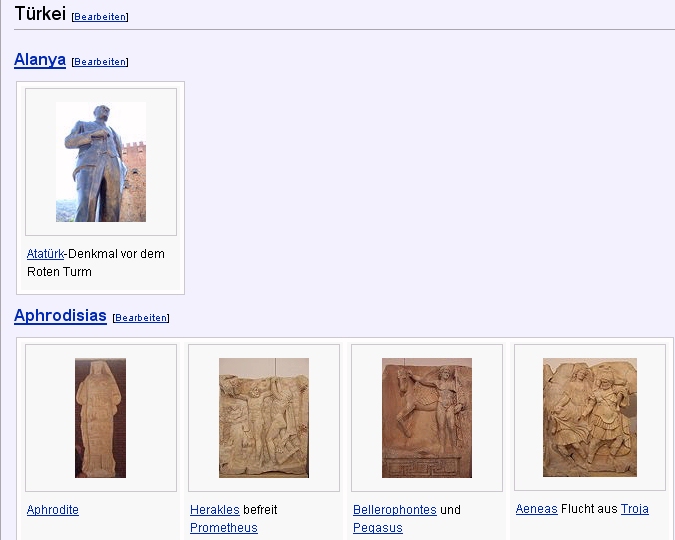The height and width of the screenshot is (540, 675).
Task: Follow the Atatürk caption link
Action: 45,254
